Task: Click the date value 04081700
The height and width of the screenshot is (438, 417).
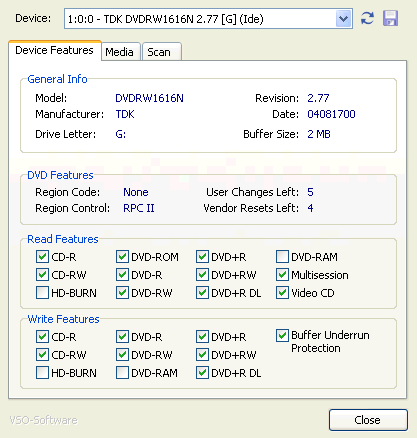Action: [x=331, y=114]
